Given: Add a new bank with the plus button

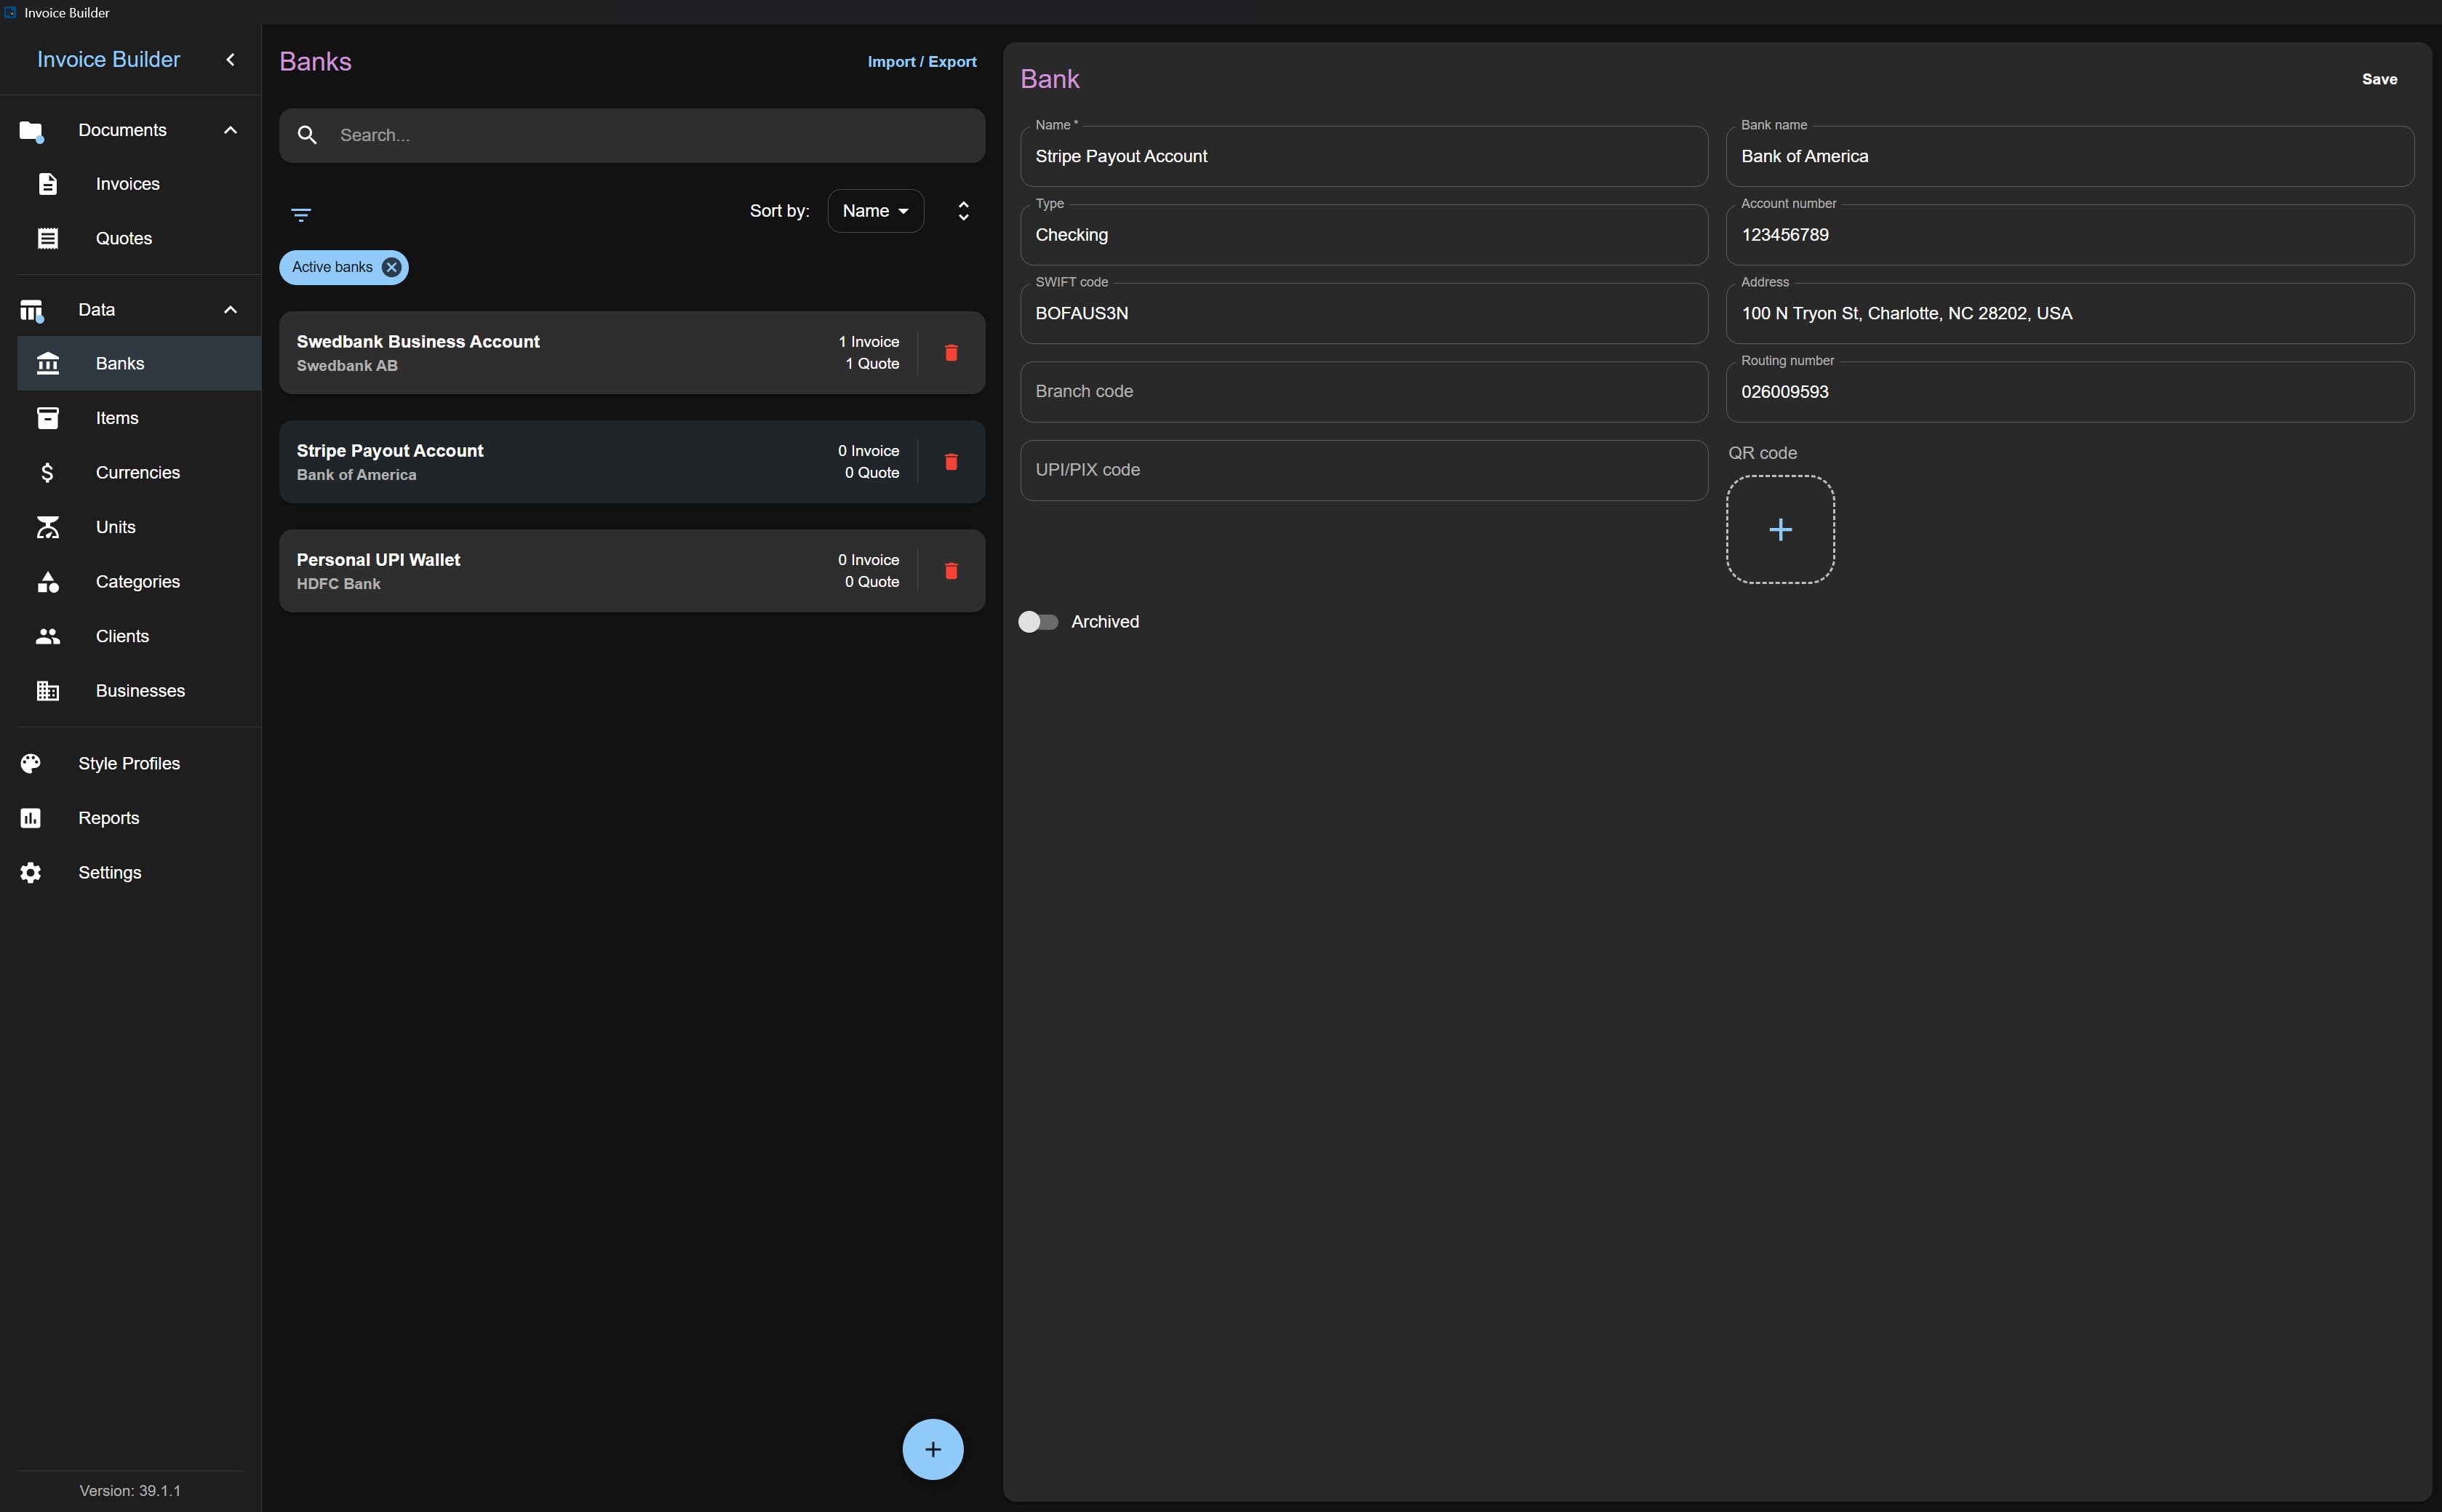Looking at the screenshot, I should [932, 1449].
